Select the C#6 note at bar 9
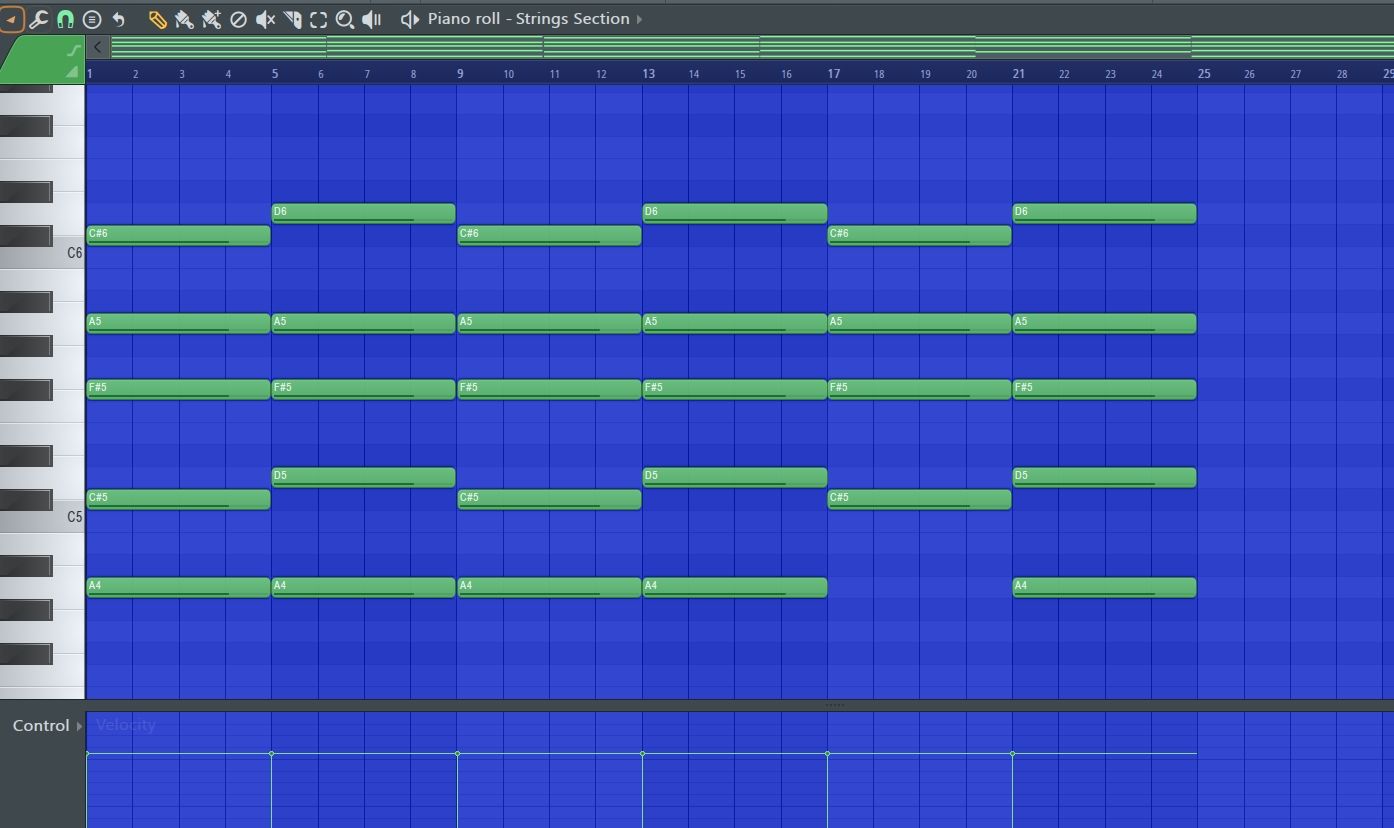The width and height of the screenshot is (1394, 828). point(549,235)
